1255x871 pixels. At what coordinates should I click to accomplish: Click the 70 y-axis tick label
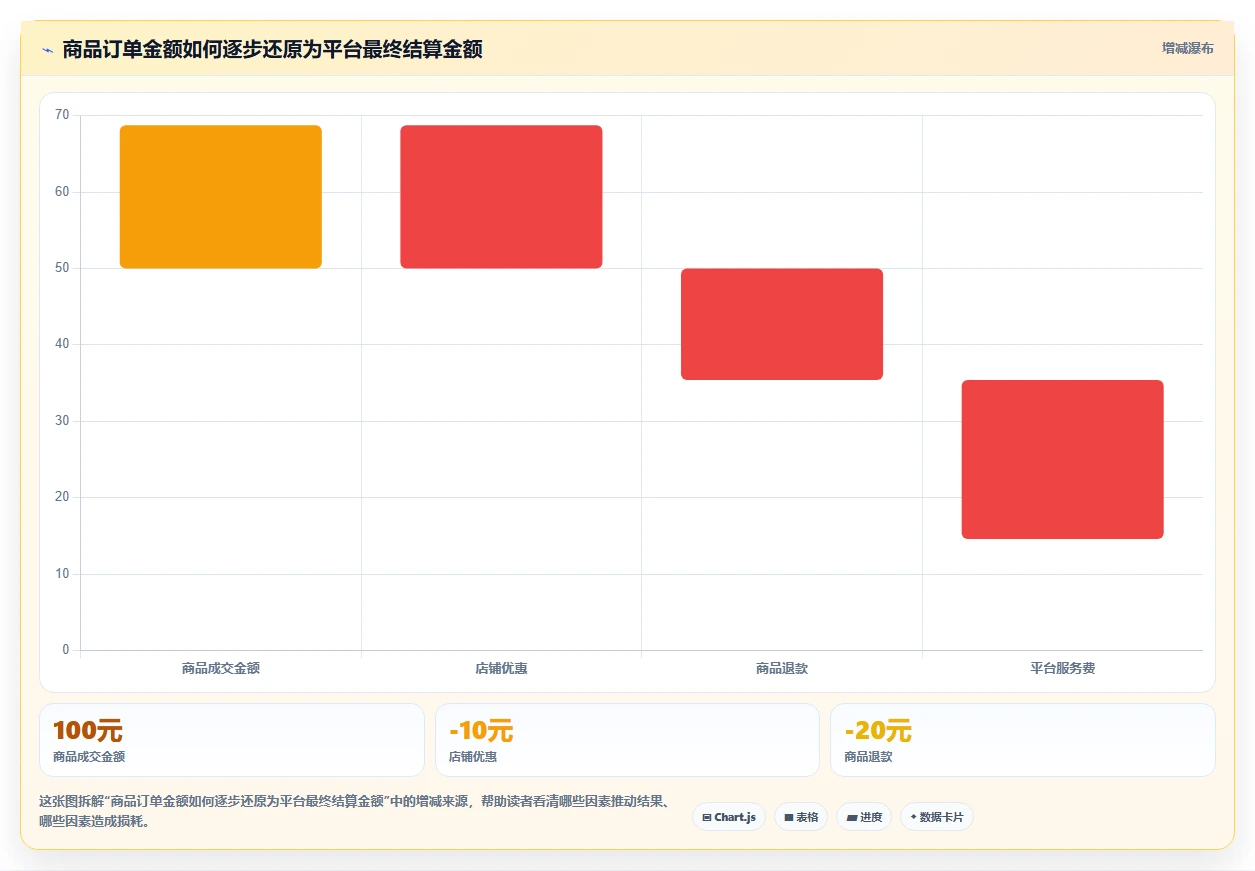pyautogui.click(x=62, y=115)
